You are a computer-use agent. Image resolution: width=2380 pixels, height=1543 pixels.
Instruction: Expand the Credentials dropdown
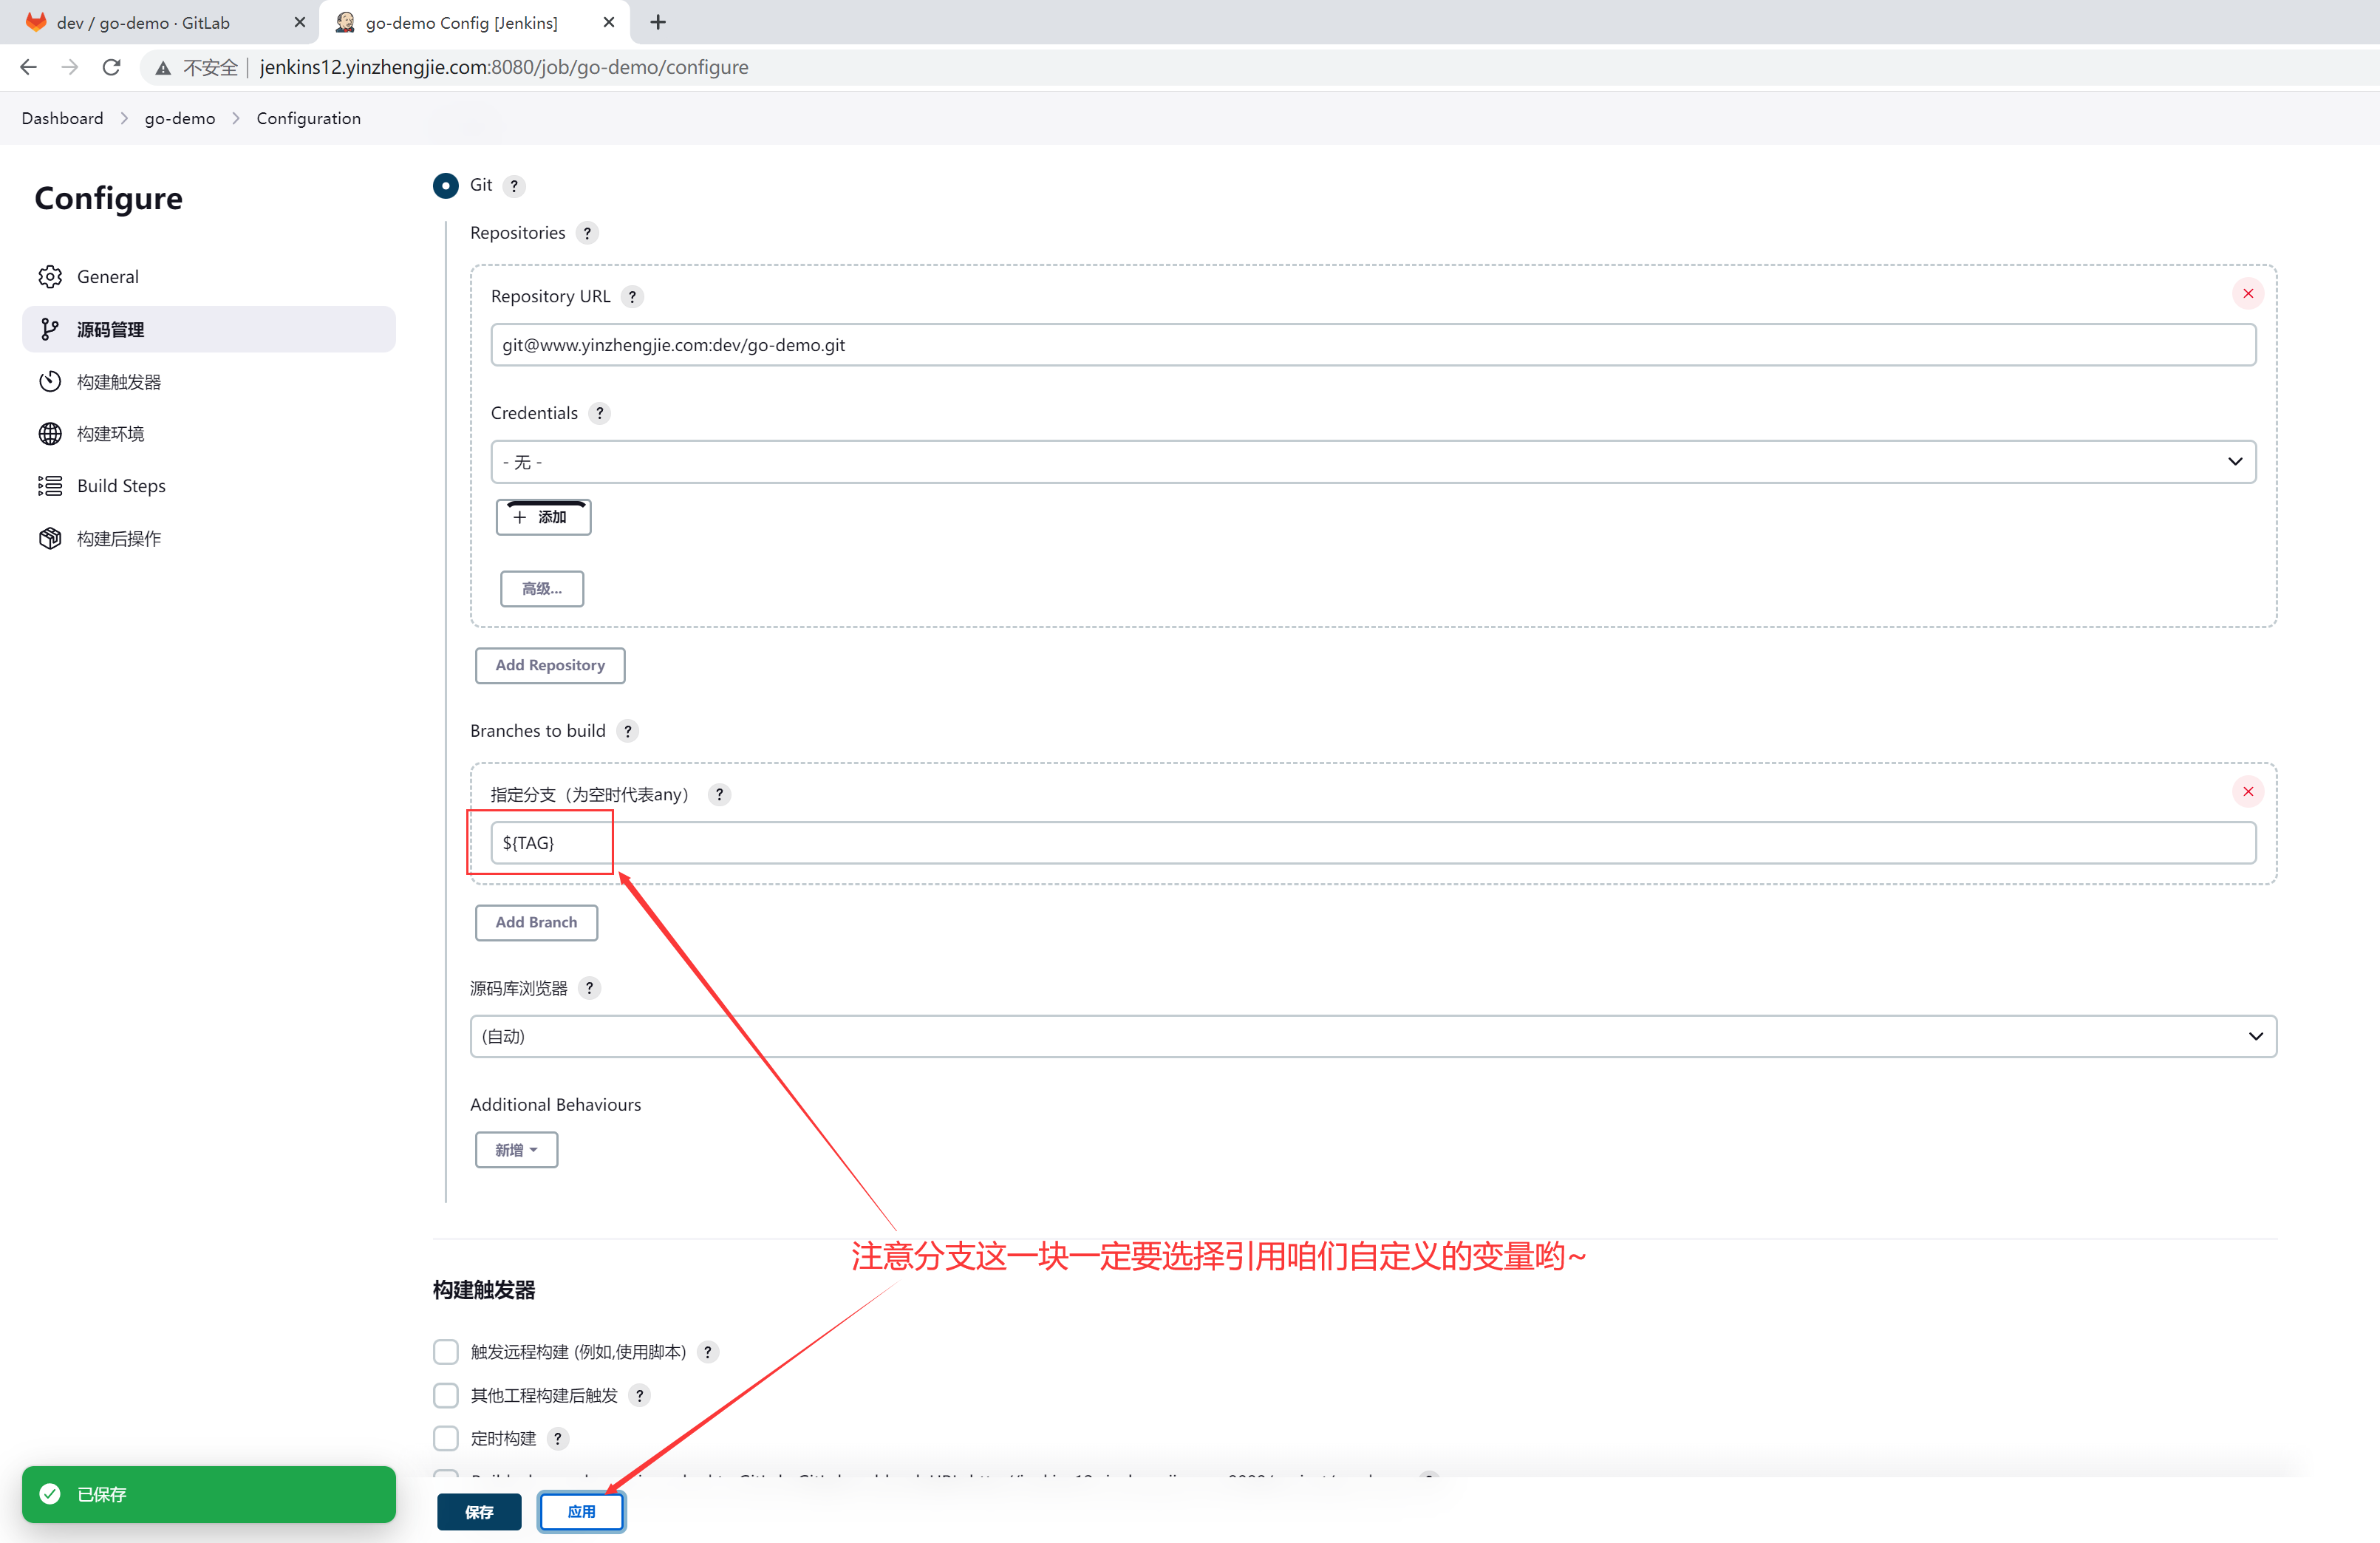[1372, 462]
